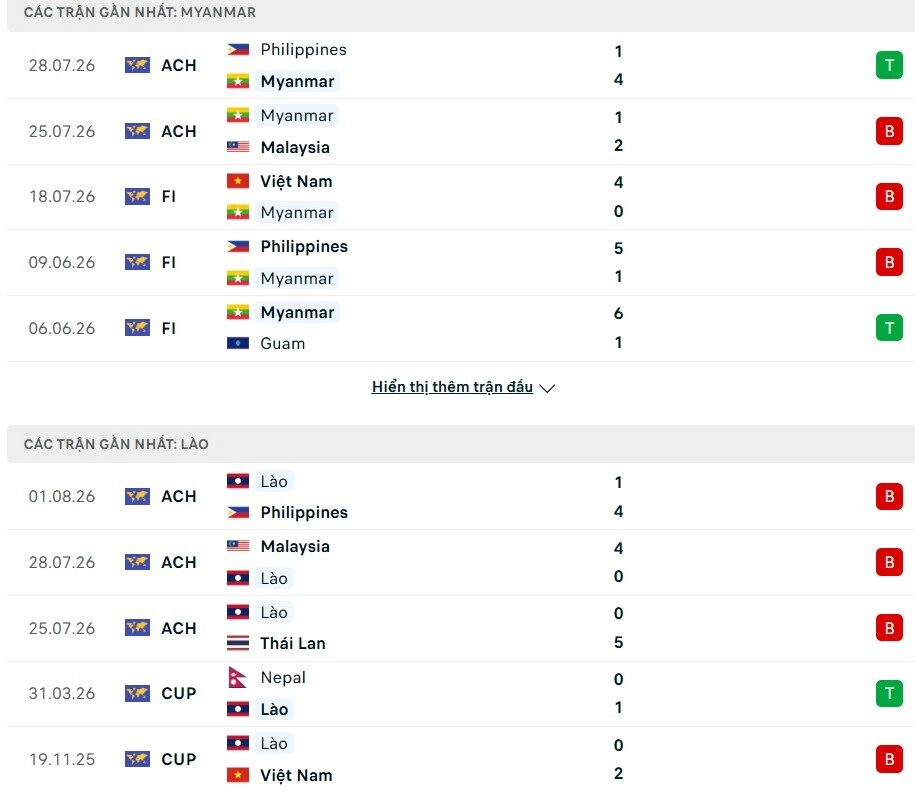
Task: Click the Guam flag icon
Action: (x=238, y=343)
